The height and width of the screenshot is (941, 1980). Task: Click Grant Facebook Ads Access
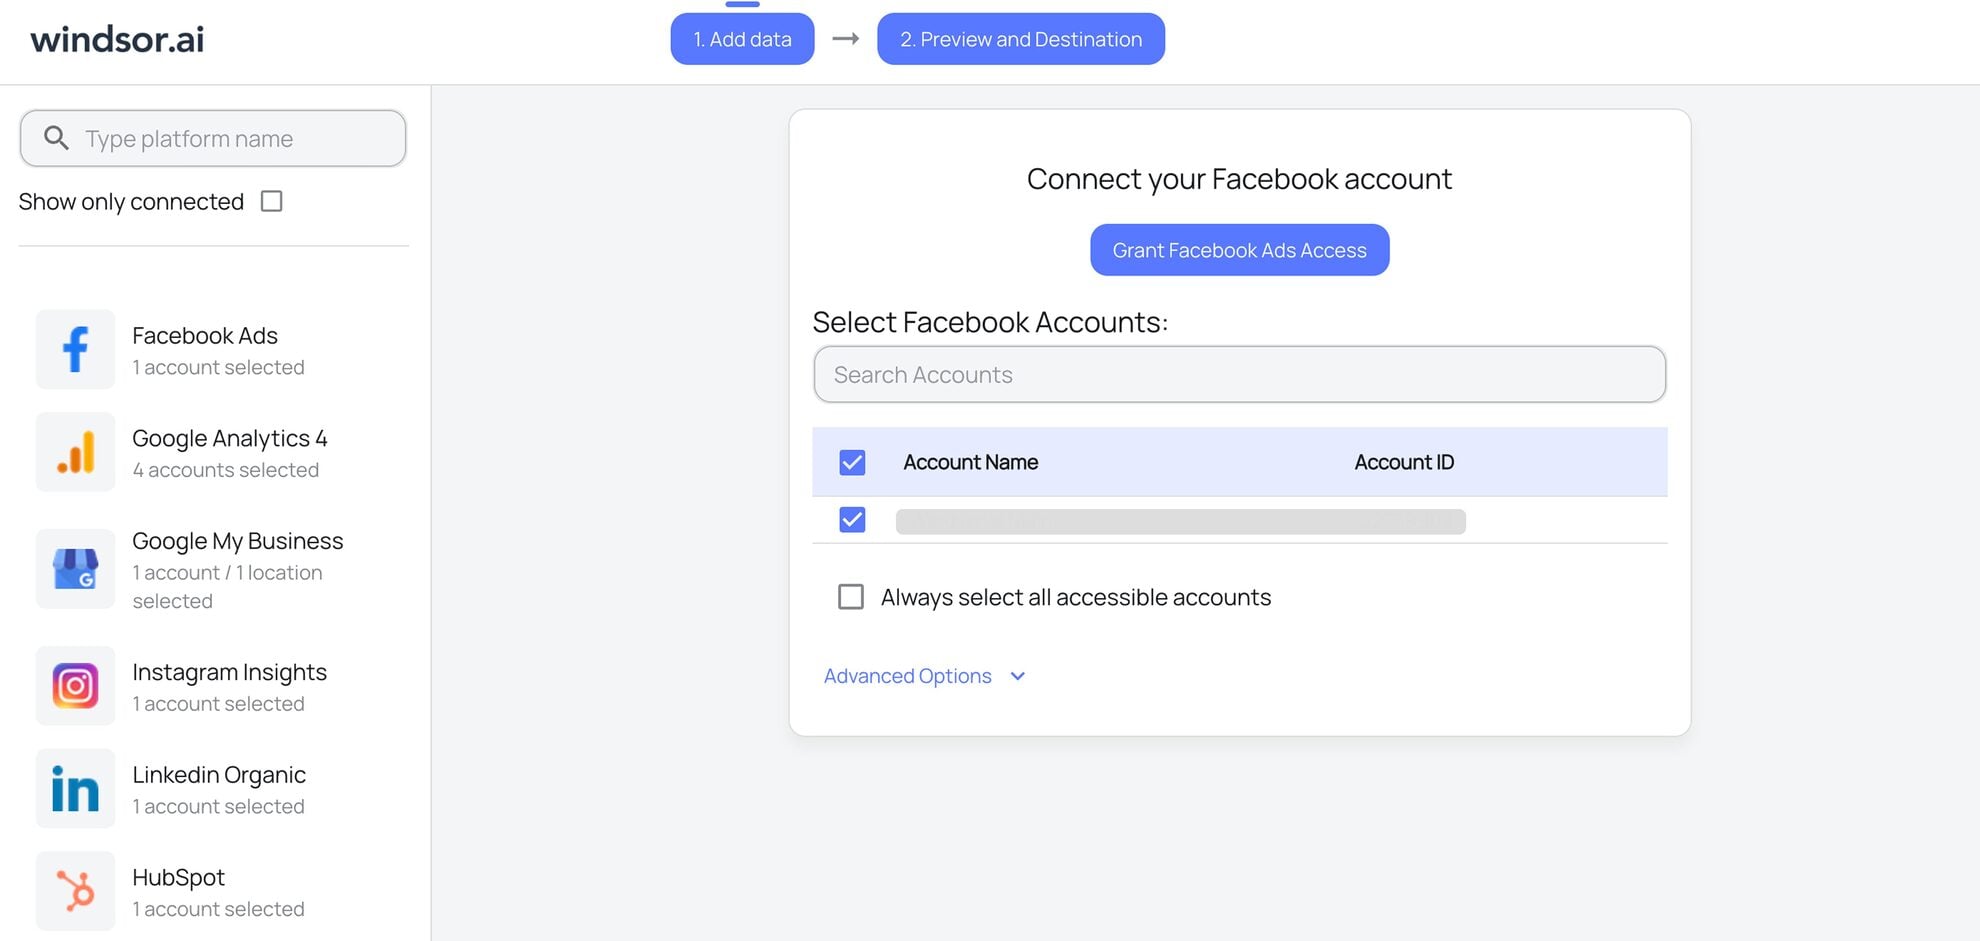[x=1239, y=250]
